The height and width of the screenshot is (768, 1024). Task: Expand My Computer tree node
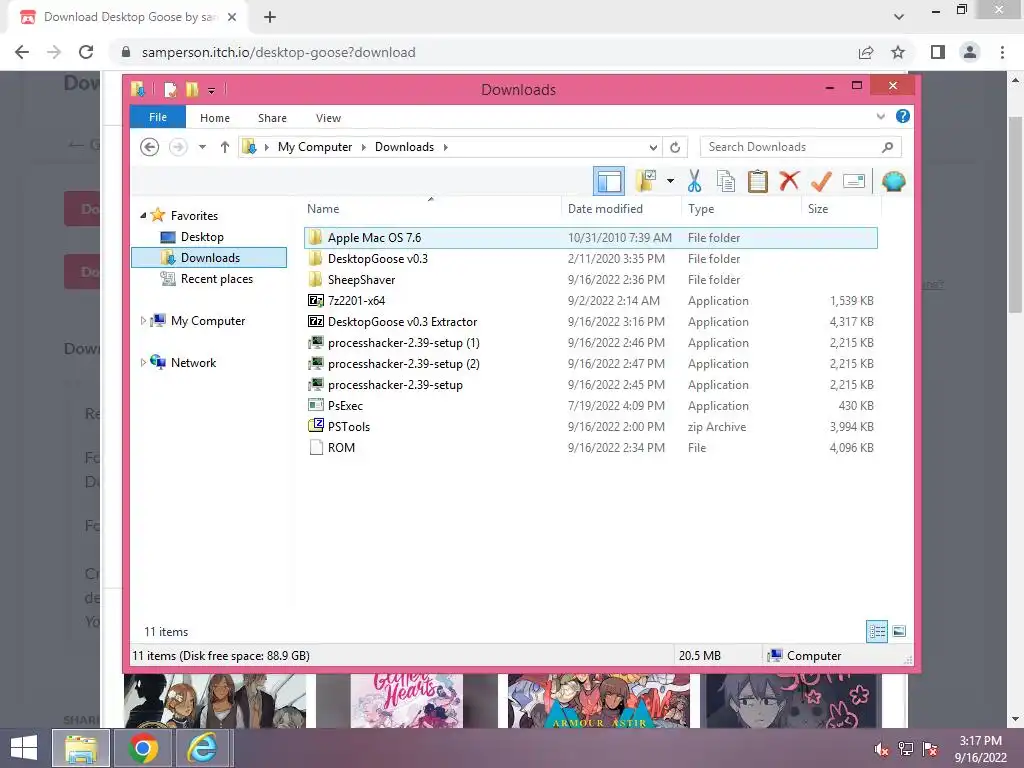tap(143, 321)
